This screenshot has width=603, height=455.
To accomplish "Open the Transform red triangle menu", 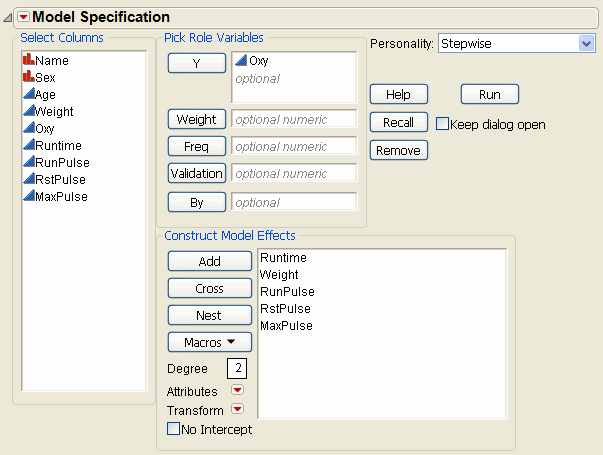I will pyautogui.click(x=237, y=409).
